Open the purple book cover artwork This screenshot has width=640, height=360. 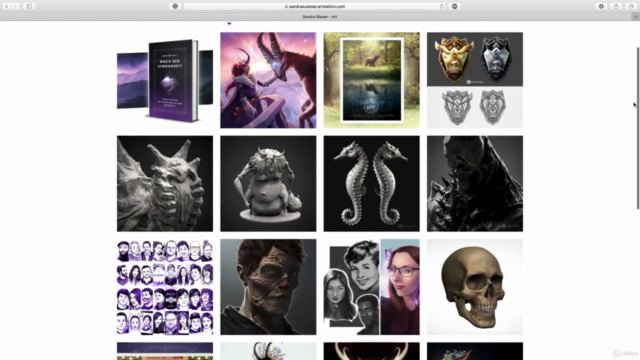165,80
